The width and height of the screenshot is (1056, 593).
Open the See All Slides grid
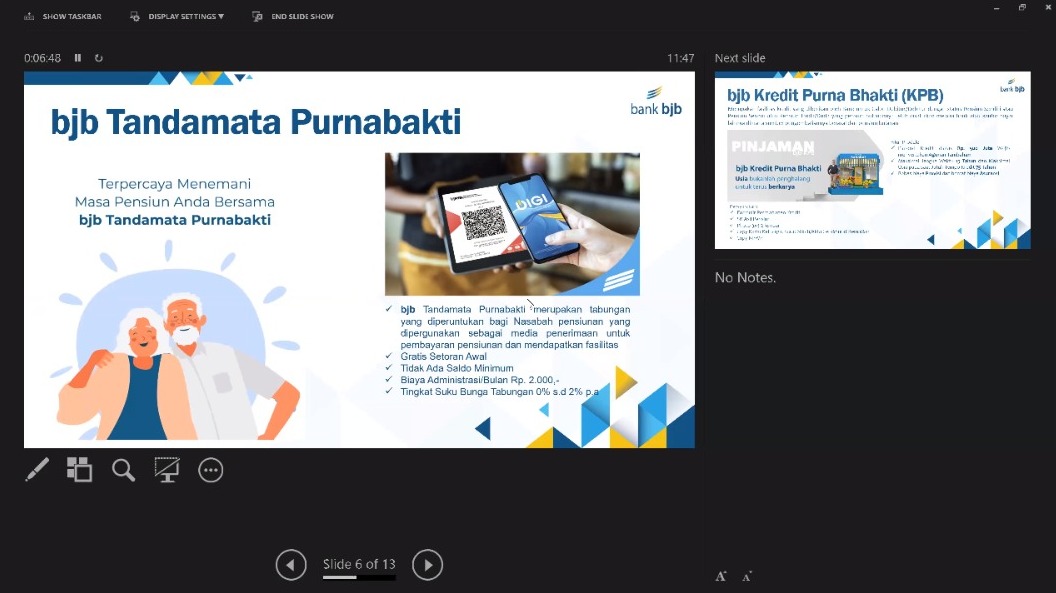coord(79,470)
